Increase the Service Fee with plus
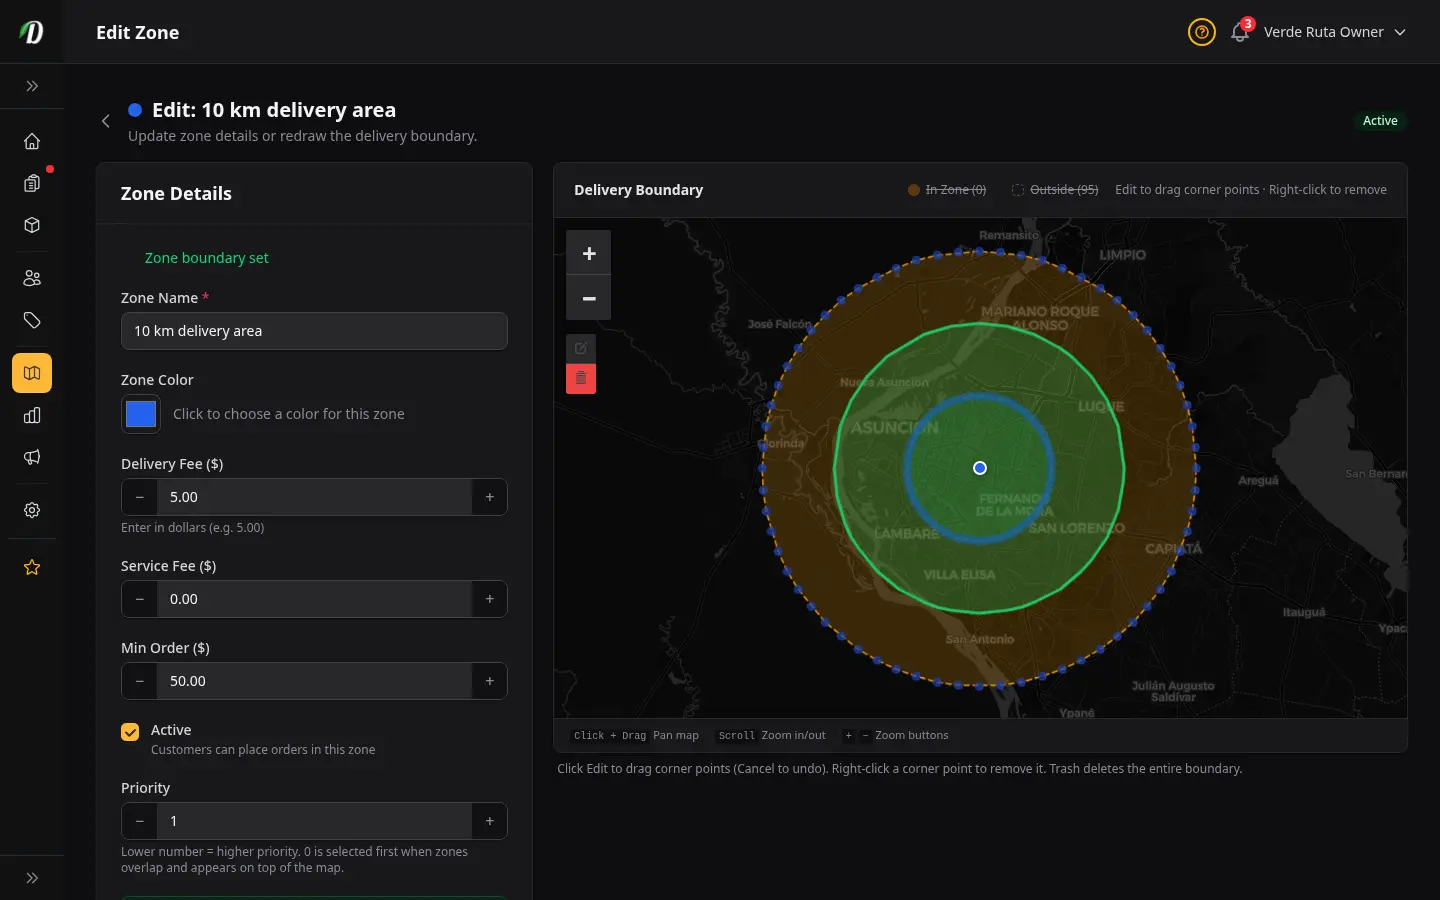This screenshot has height=900, width=1440. 489,599
